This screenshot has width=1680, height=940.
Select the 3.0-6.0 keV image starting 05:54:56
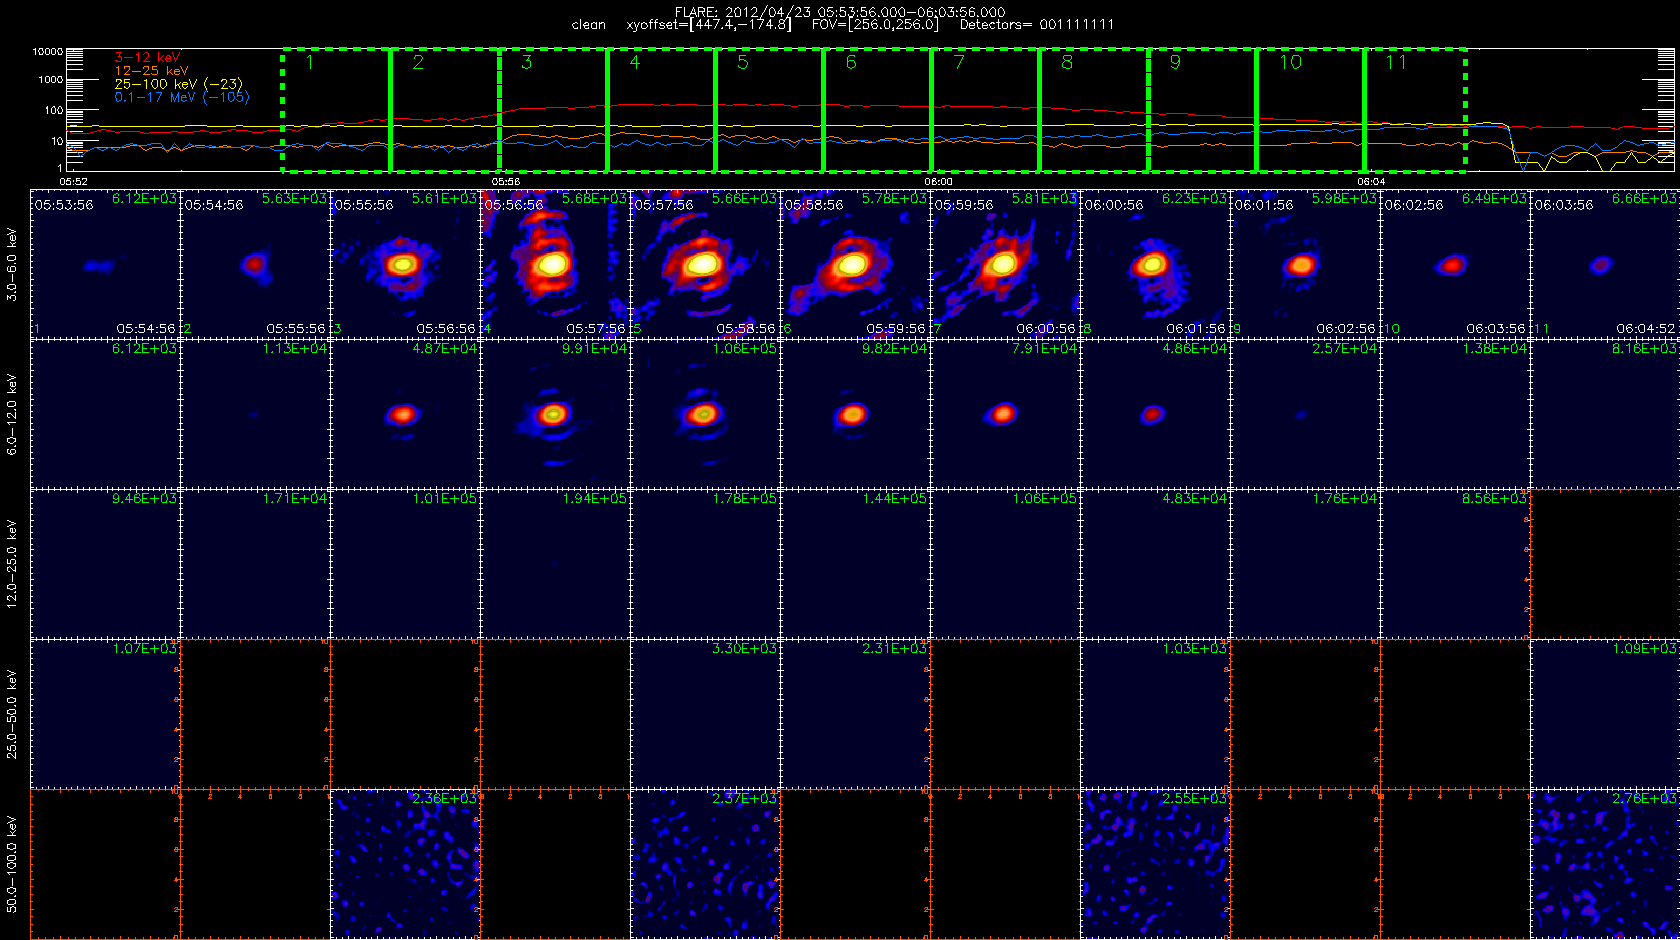255,264
